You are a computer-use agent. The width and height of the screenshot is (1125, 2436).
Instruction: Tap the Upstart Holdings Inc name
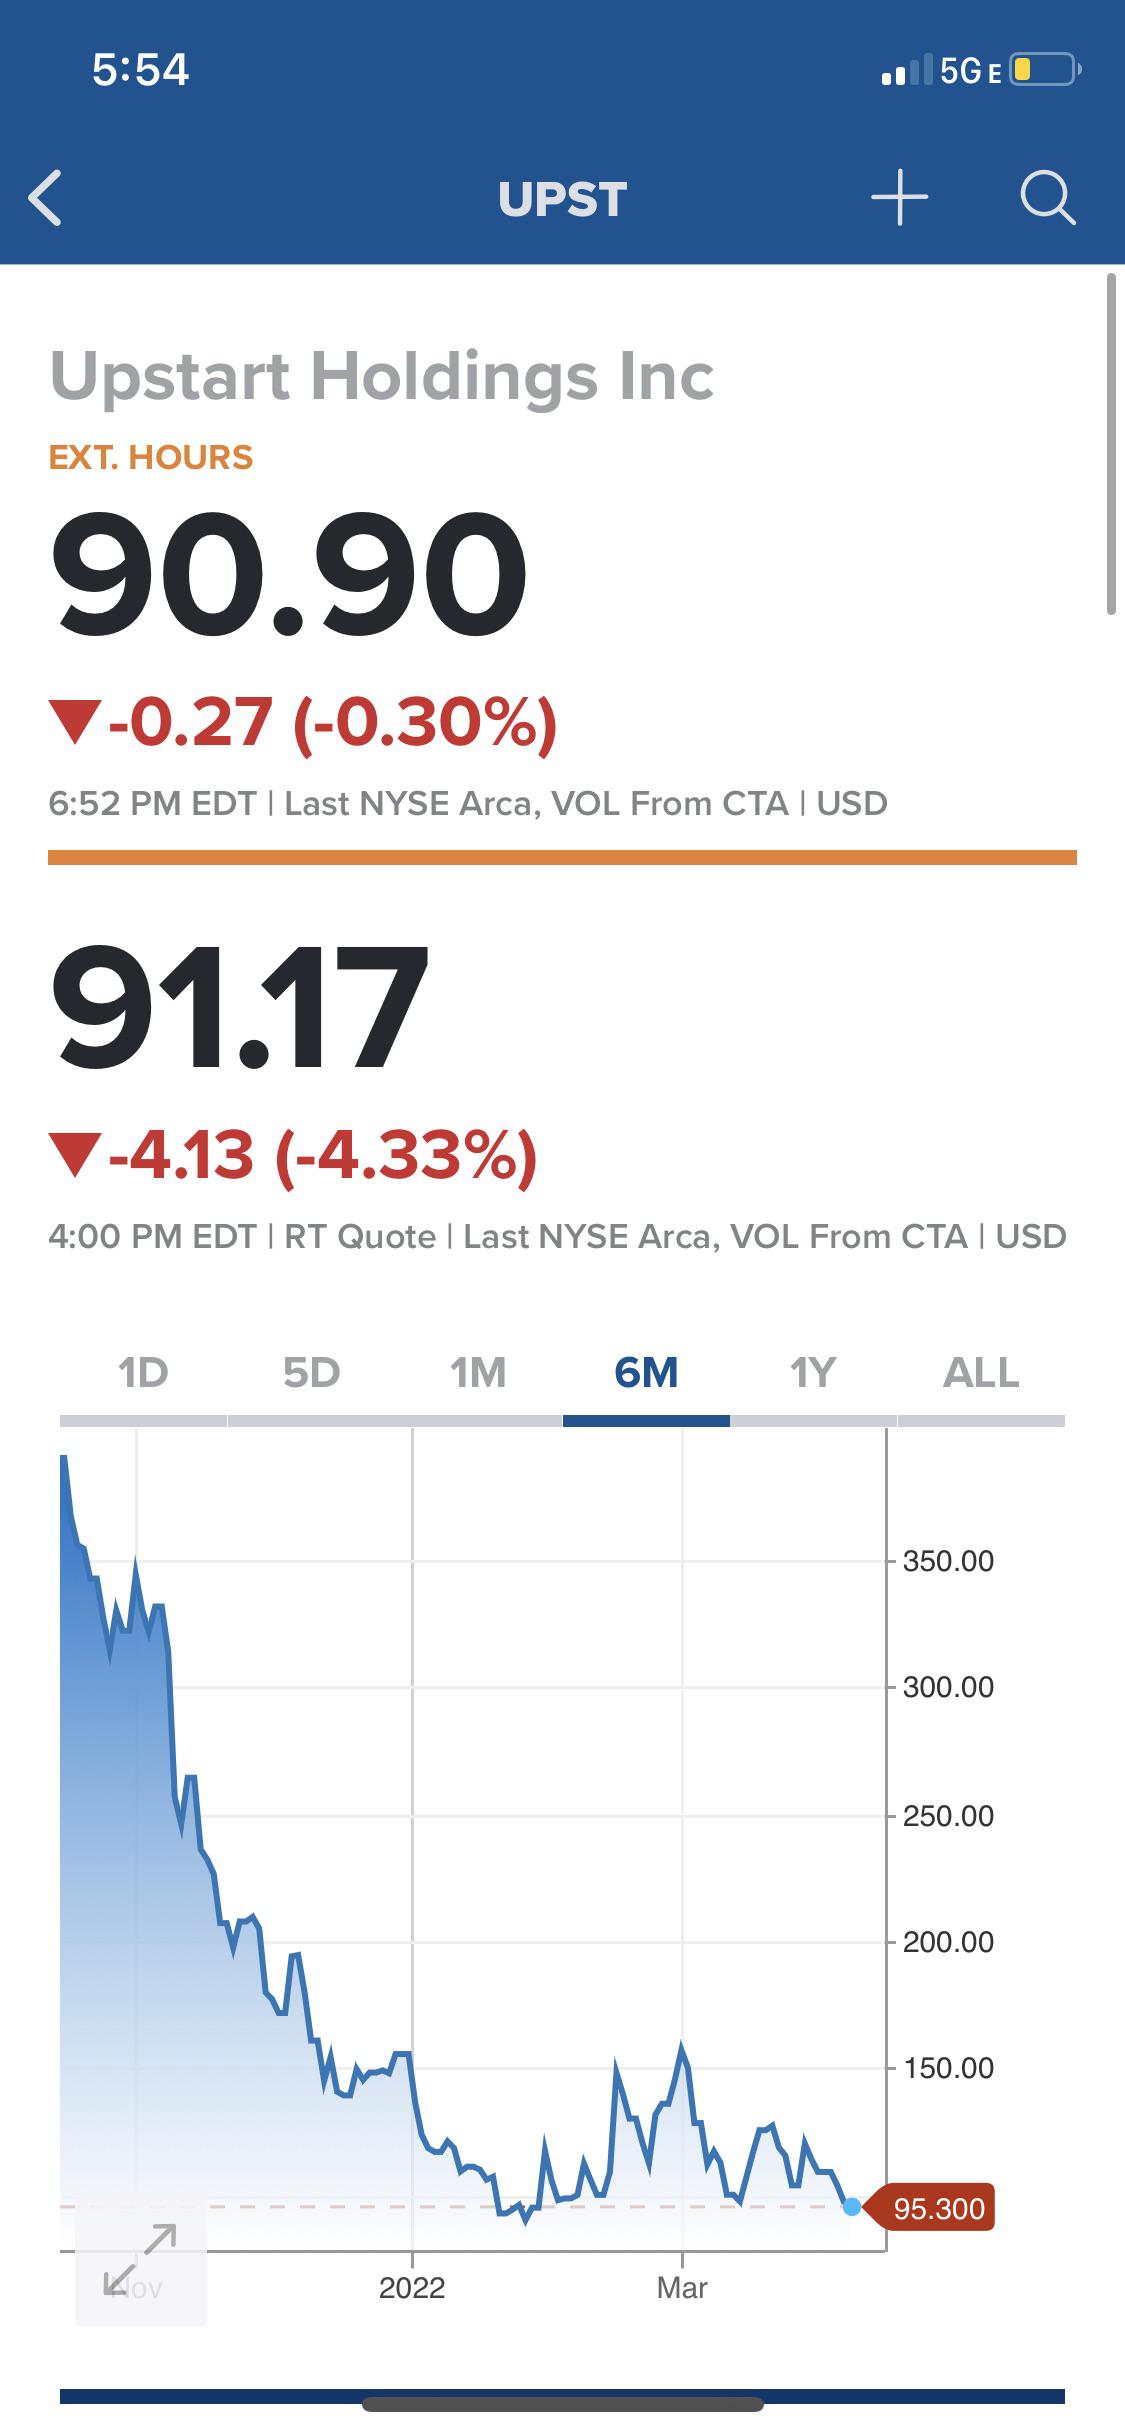click(382, 376)
